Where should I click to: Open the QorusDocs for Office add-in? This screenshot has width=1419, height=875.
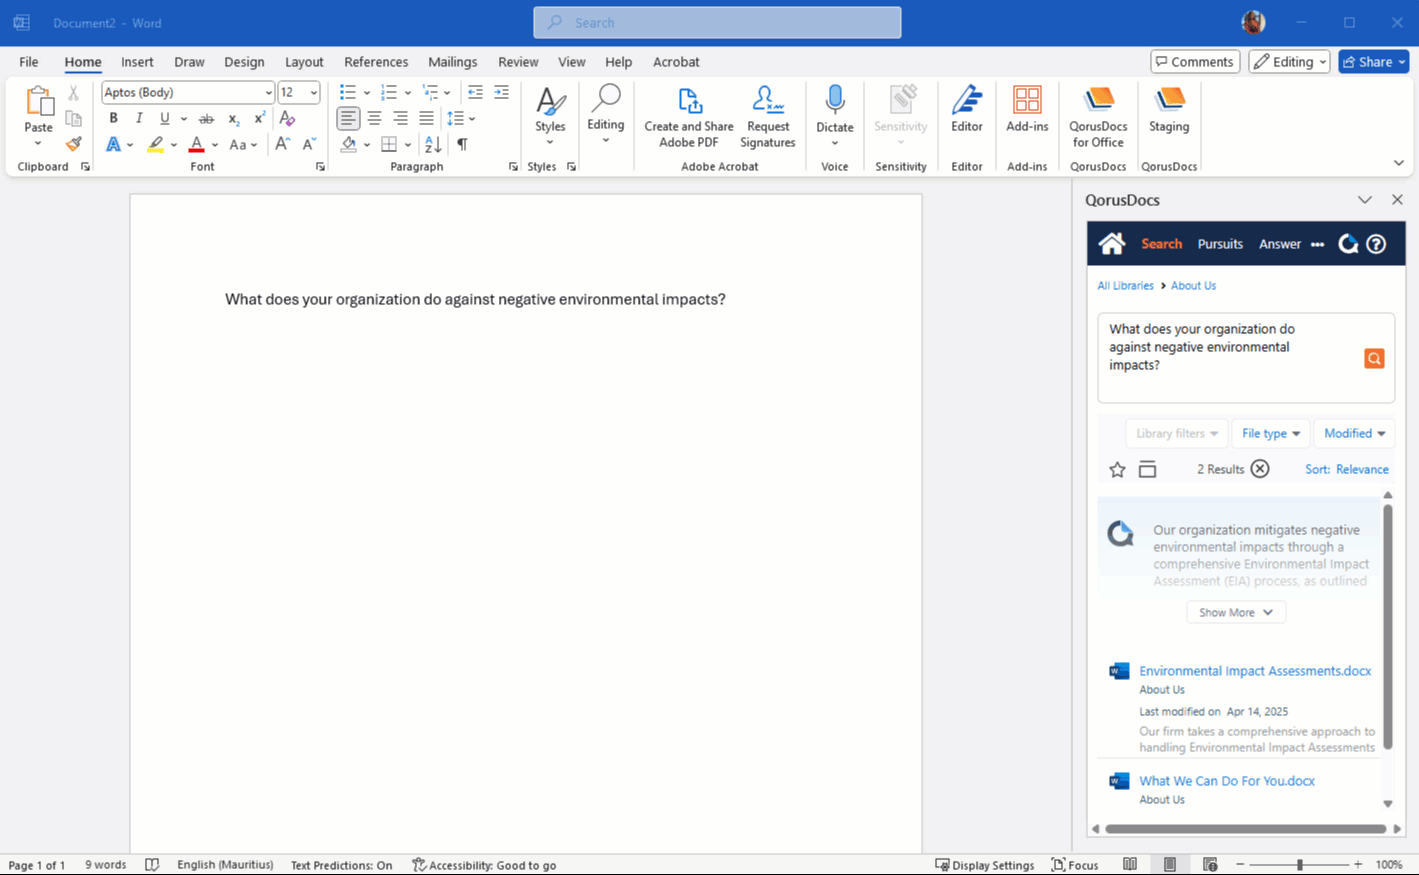(1098, 116)
